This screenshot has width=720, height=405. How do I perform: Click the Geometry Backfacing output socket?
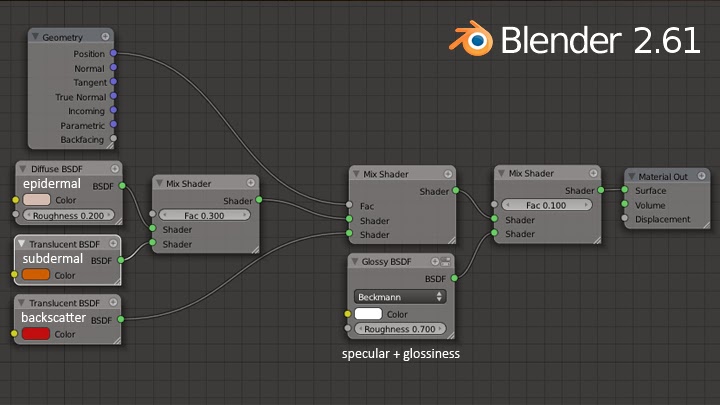[113, 138]
